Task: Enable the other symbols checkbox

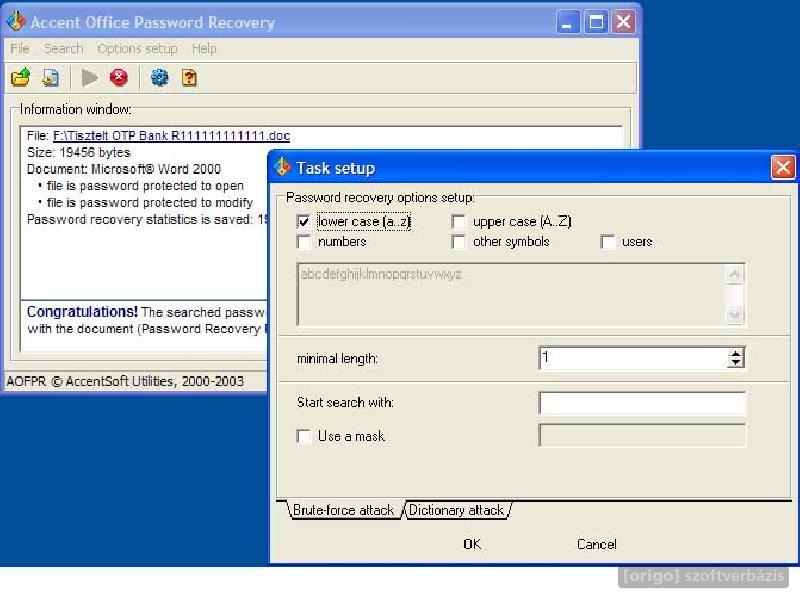Action: 458,241
